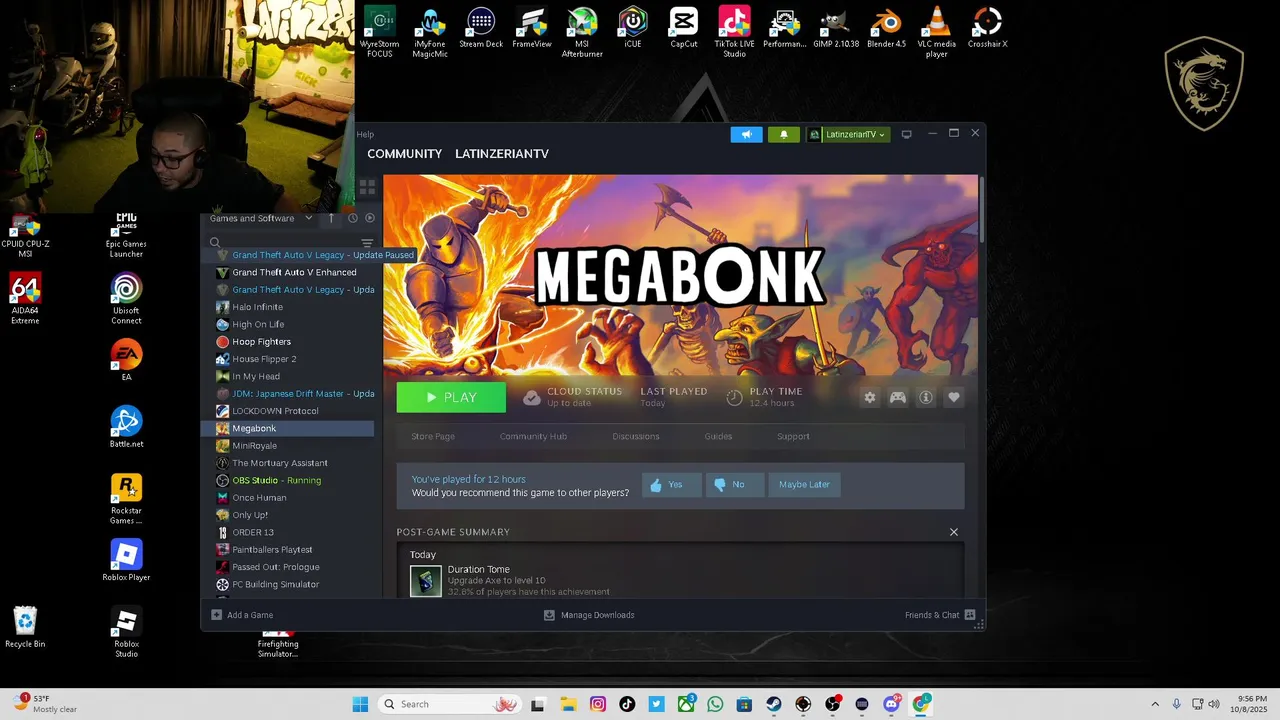This screenshot has width=1280, height=720.
Task: Select High On Life in library
Action: [x=288, y=324]
